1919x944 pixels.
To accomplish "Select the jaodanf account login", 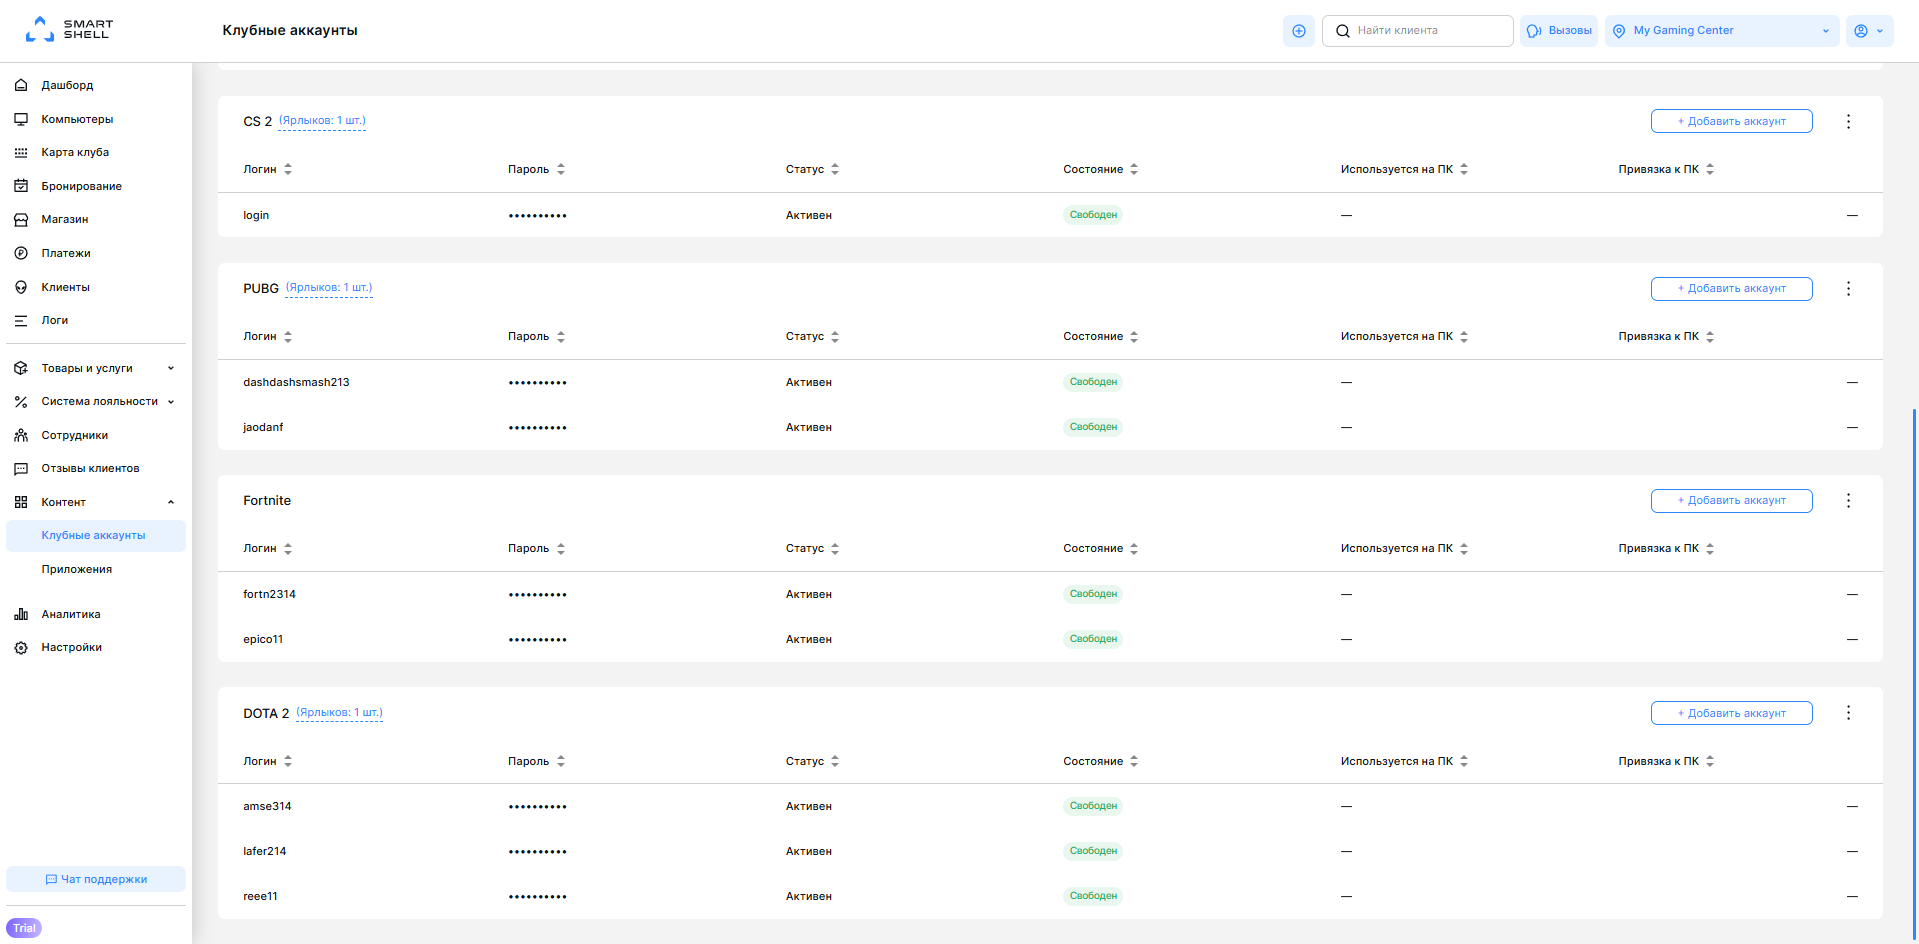I will tap(263, 427).
